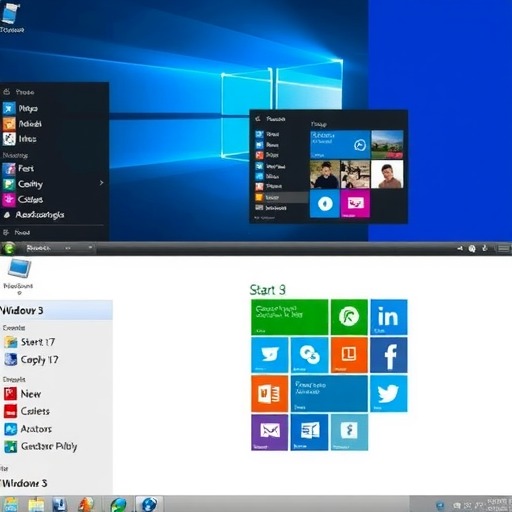Open the portrait photo tile with white background
Viewport: 512px width, 512px height.
pos(387,174)
